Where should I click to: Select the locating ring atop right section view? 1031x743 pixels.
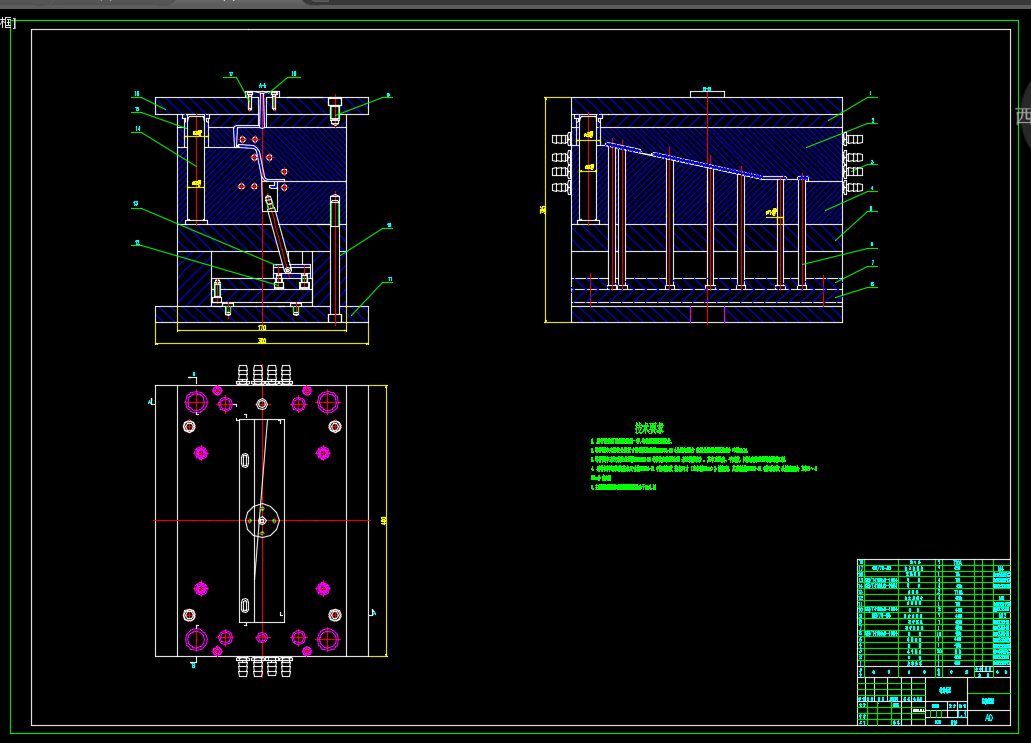pos(707,94)
